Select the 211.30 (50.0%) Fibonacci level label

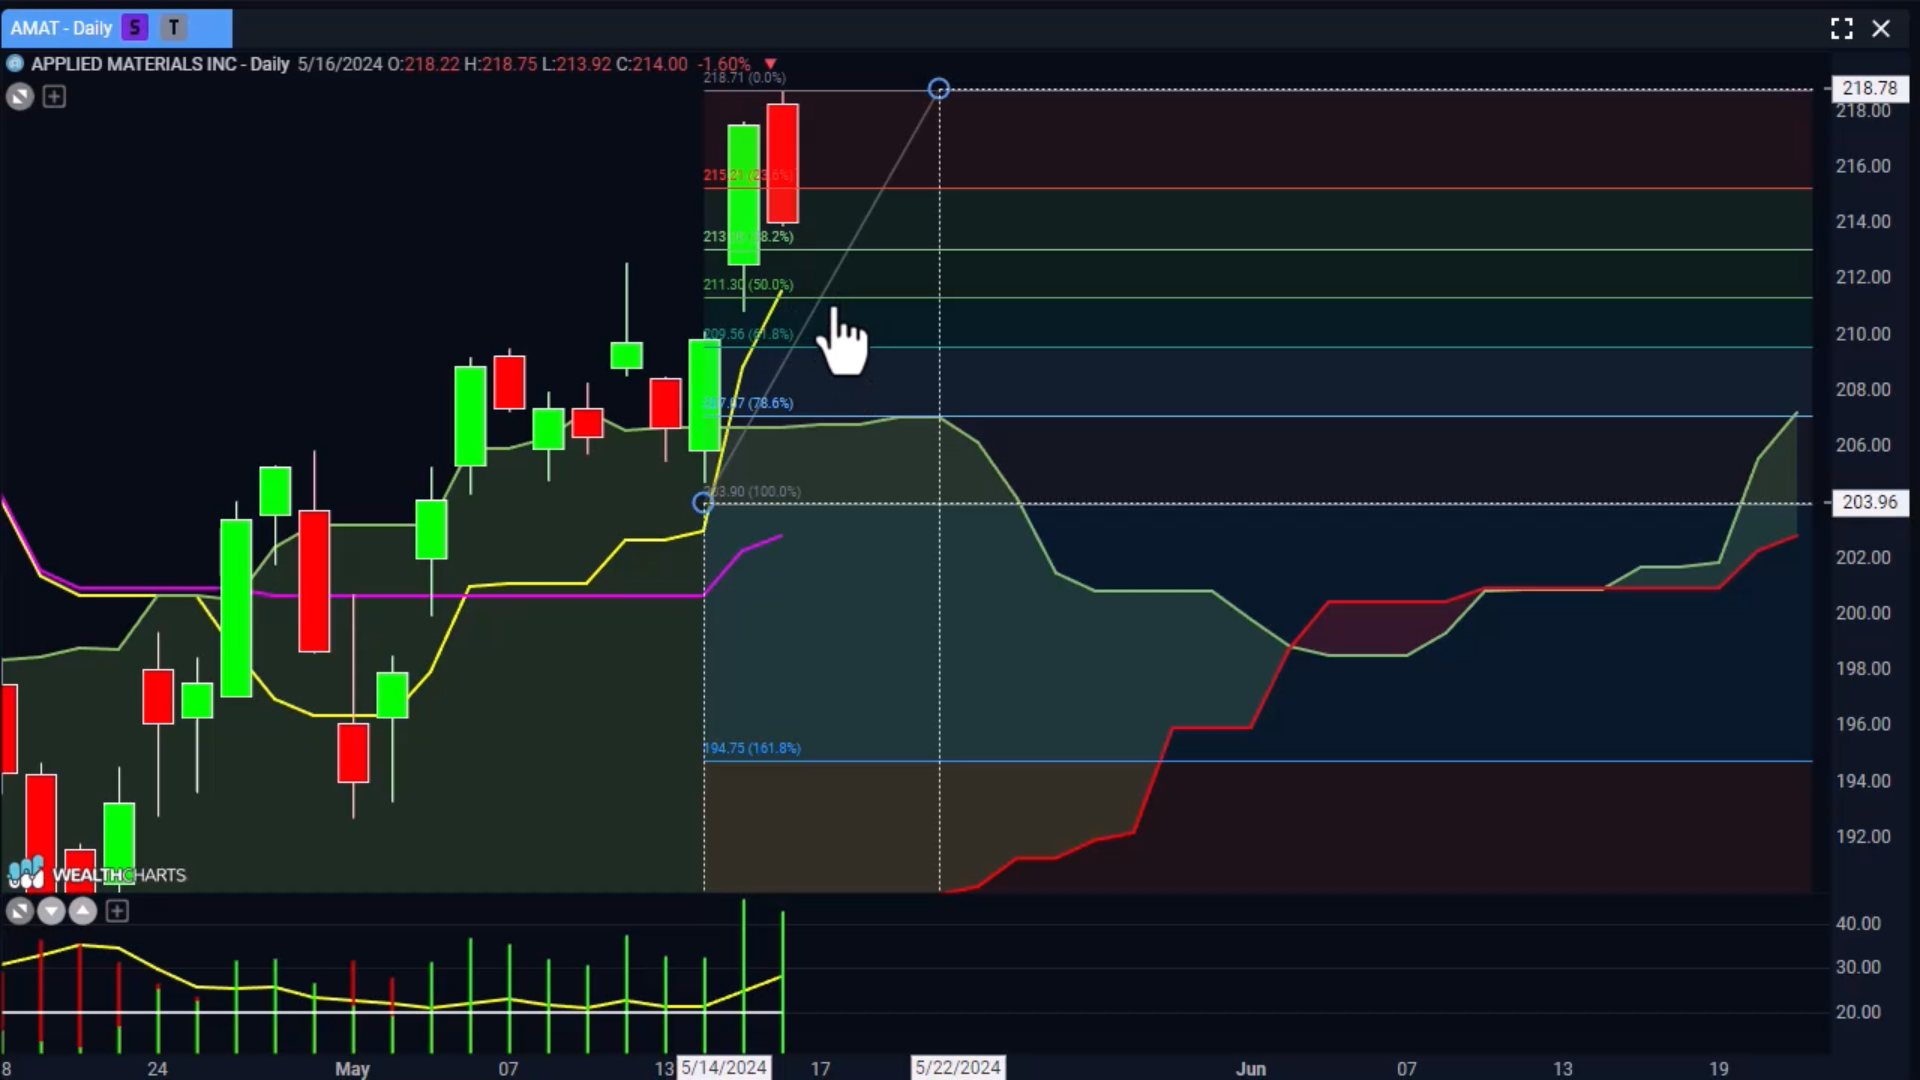click(x=748, y=285)
